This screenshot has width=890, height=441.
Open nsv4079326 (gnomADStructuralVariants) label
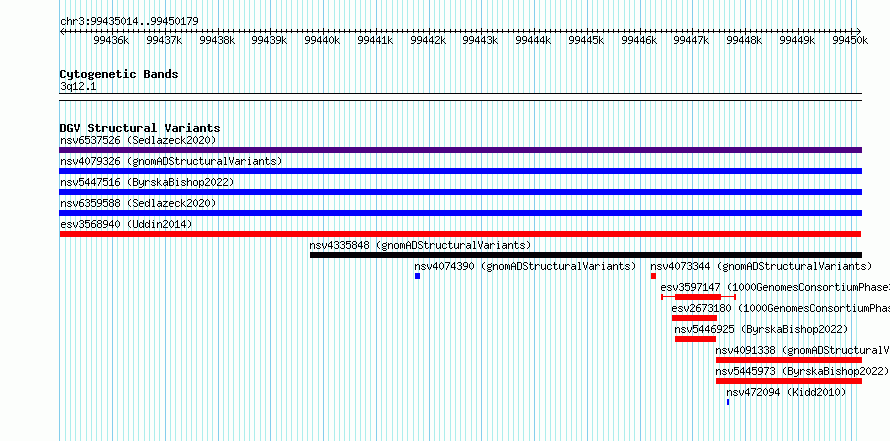pos(171,161)
